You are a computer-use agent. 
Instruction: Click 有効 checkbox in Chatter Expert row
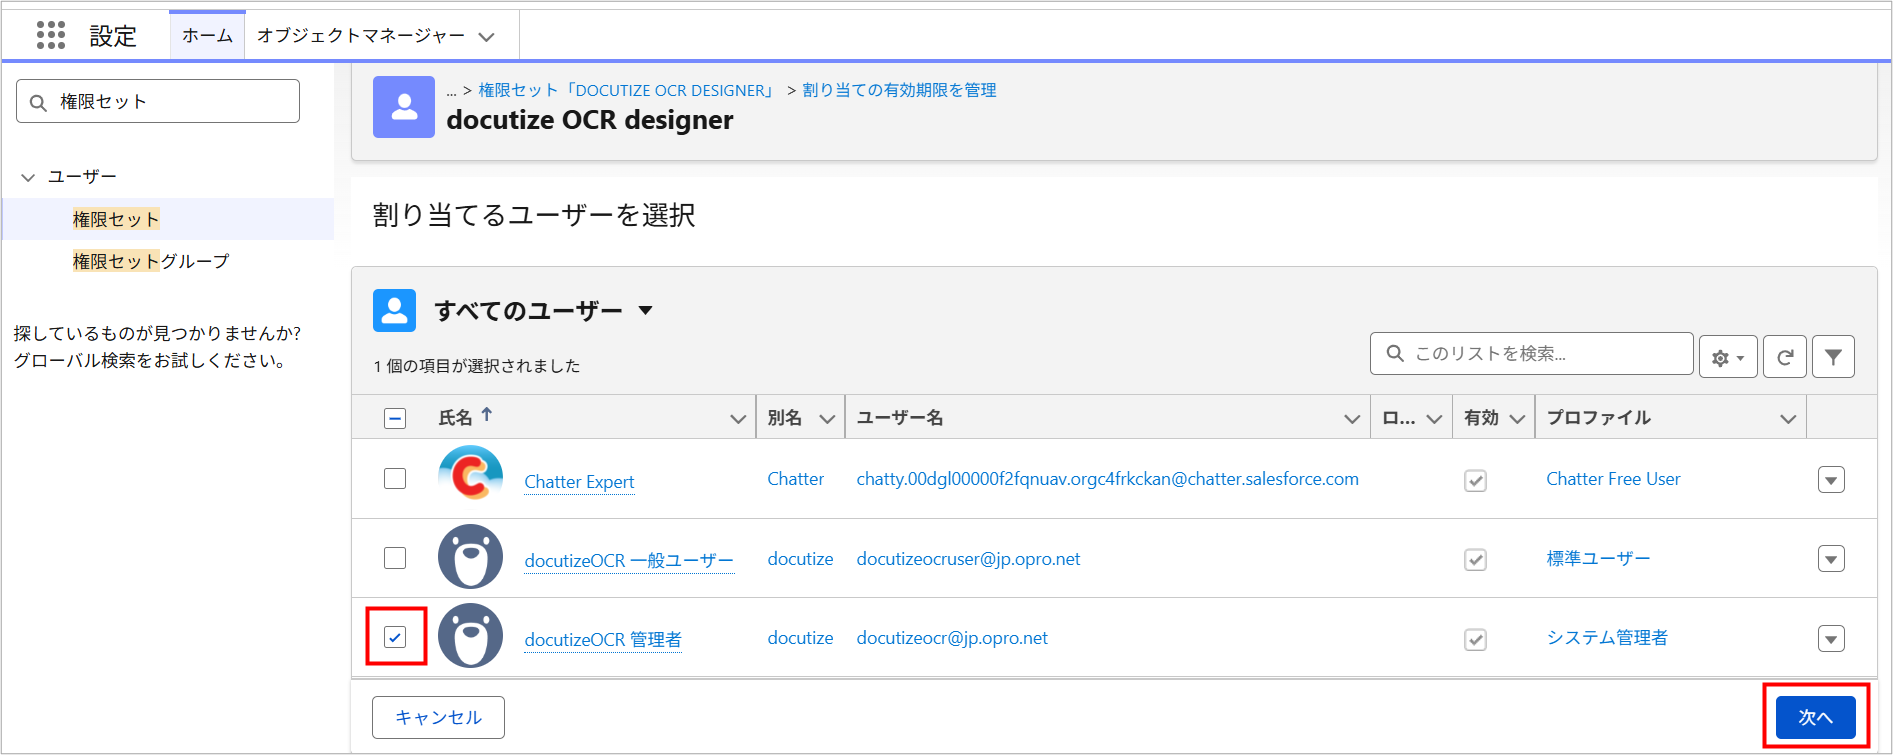click(x=1475, y=480)
